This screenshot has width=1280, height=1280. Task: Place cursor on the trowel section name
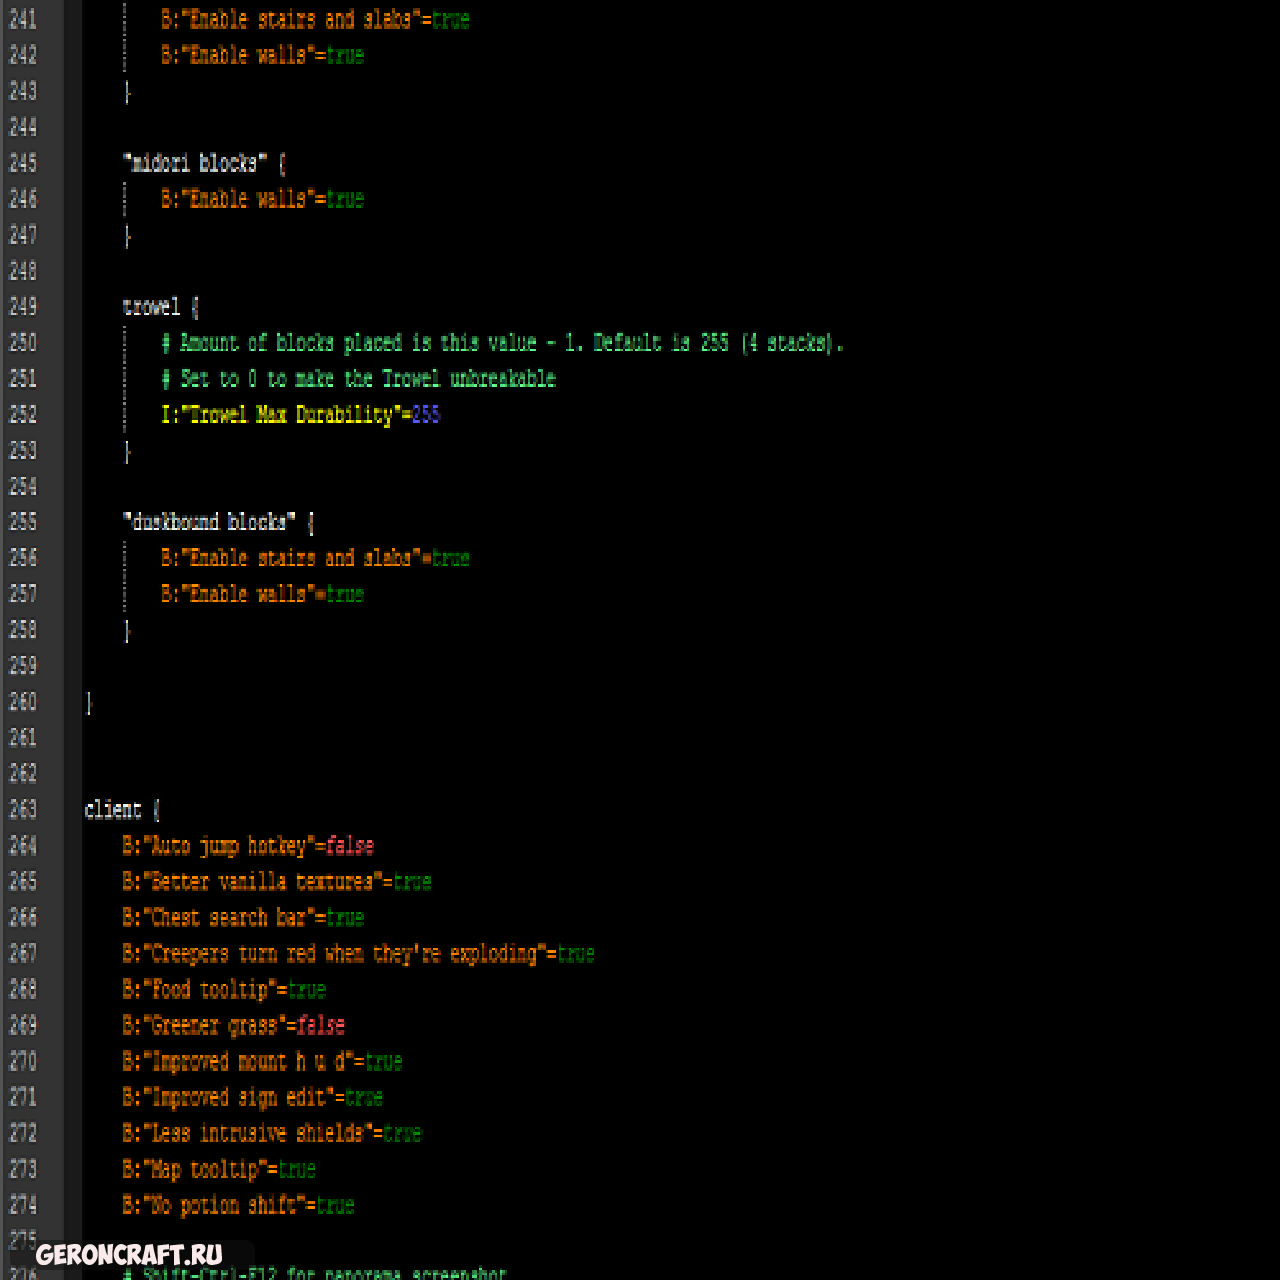(151, 307)
